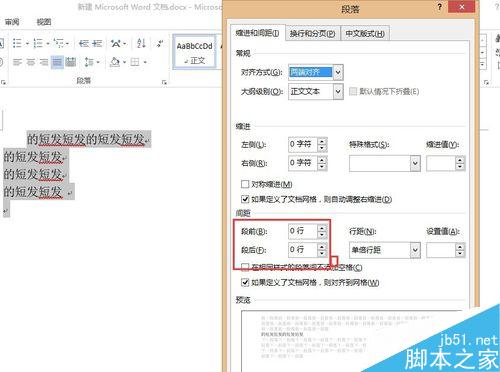The image size is (500, 372).
Task: Open the 对齐方式 alignment combo box
Action: click(316, 72)
